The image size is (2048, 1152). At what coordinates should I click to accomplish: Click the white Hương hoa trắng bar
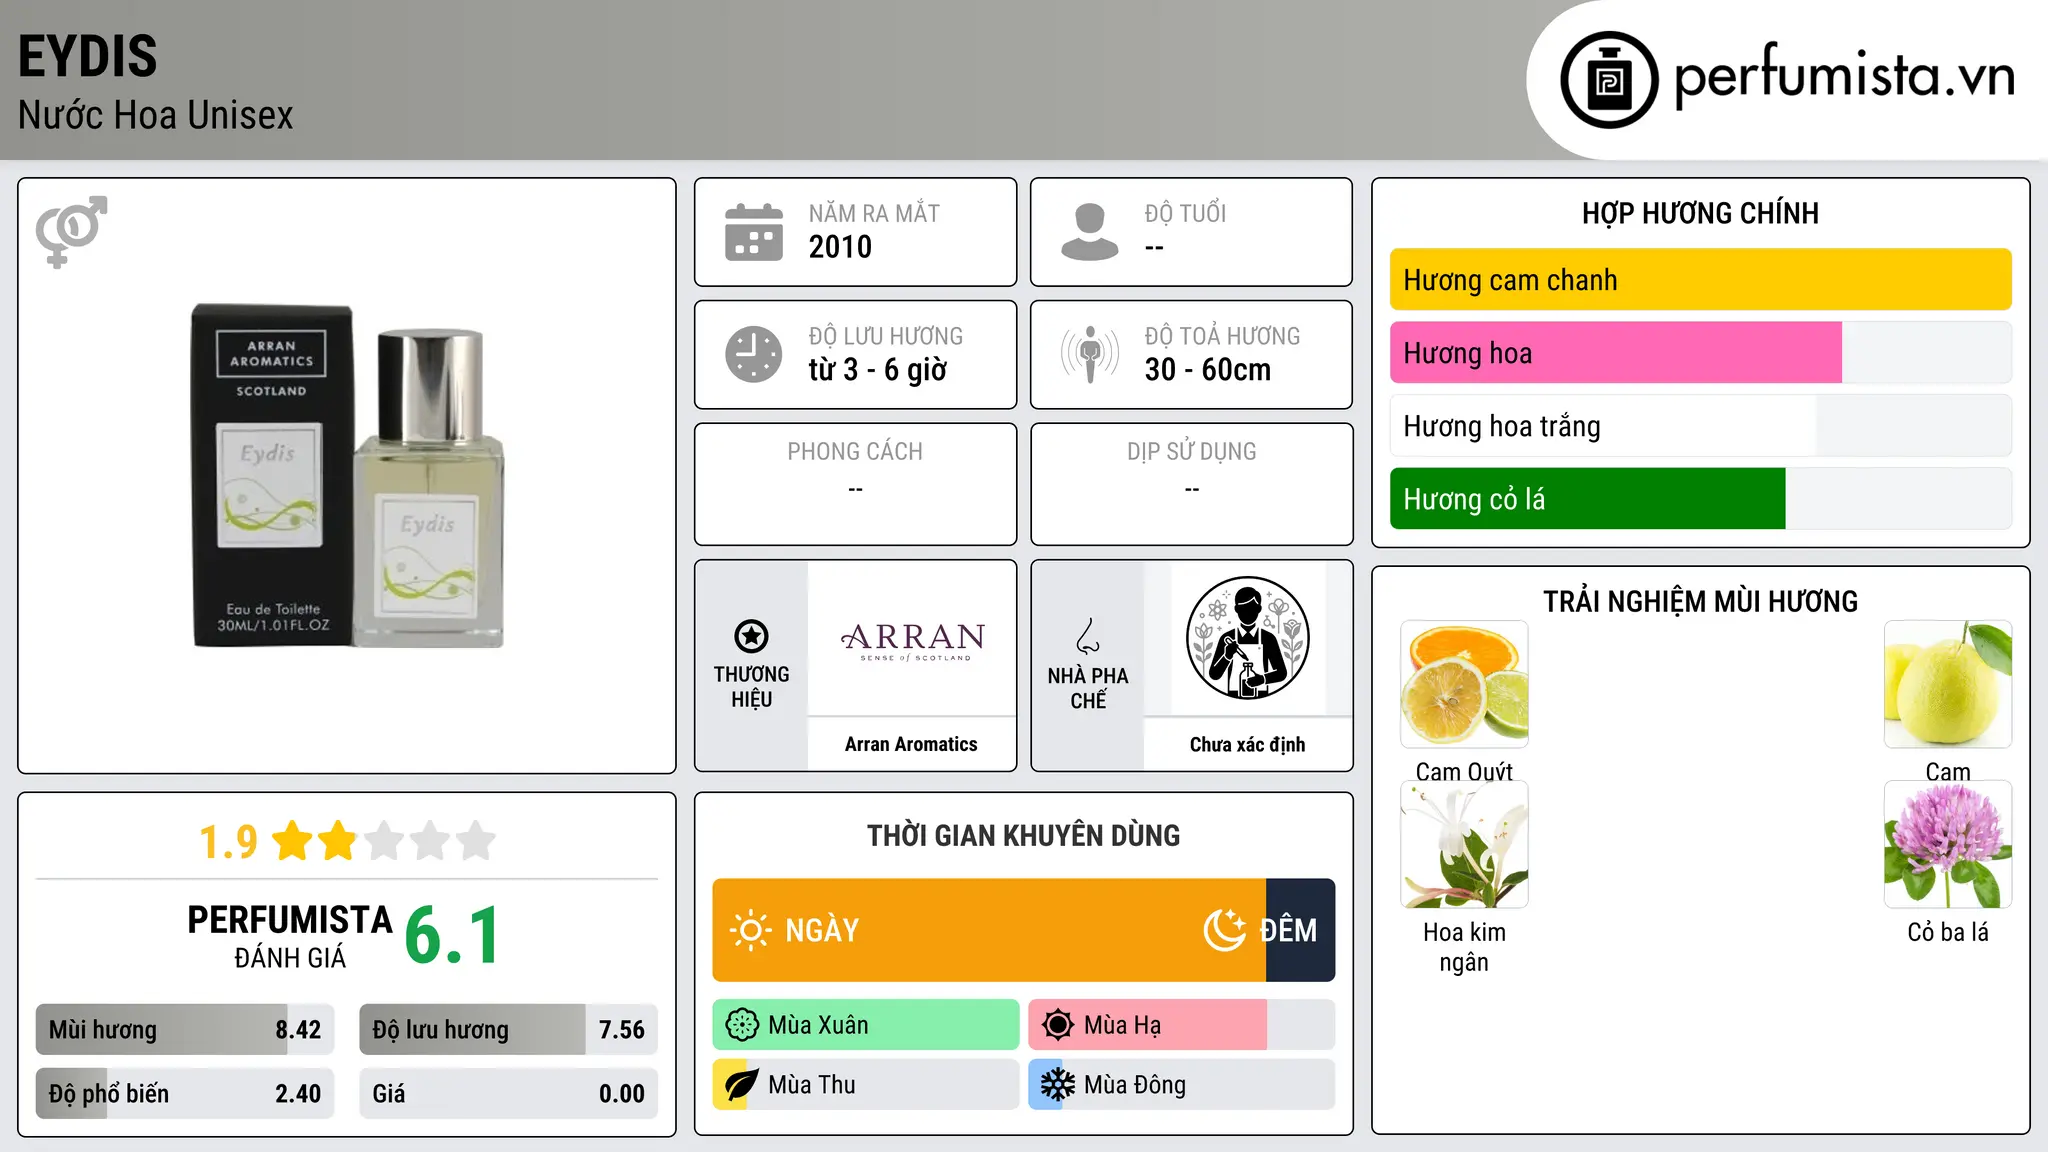1603,426
